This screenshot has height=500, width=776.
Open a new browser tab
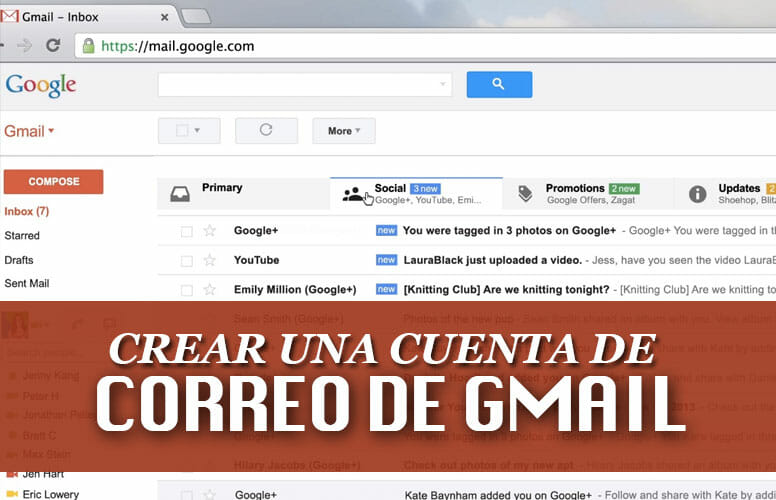pyautogui.click(x=196, y=17)
